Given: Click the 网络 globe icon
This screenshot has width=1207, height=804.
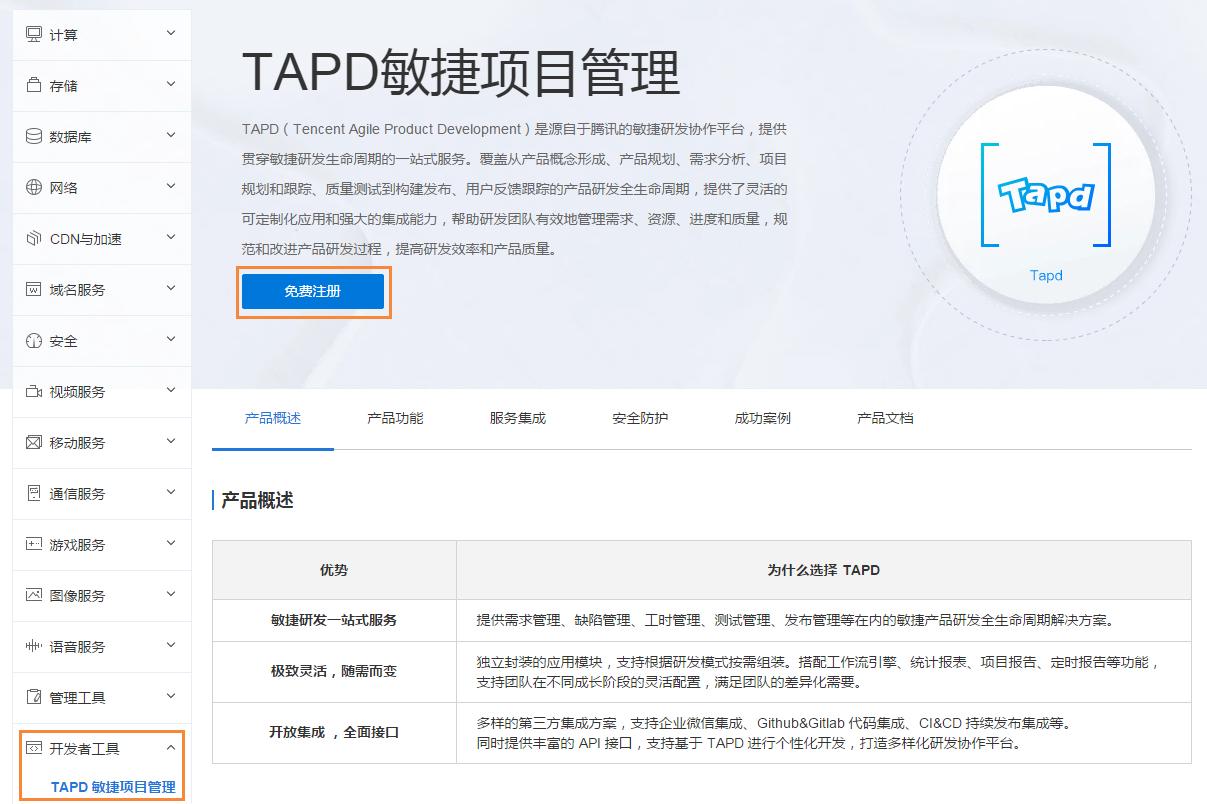Looking at the screenshot, I should click(x=33, y=187).
